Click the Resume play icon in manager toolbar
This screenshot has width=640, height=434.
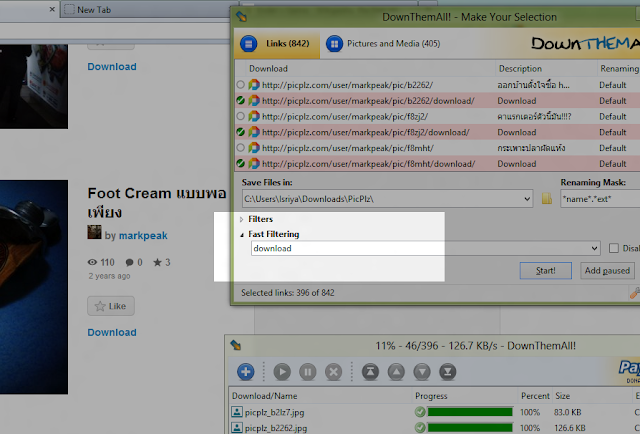[x=282, y=372]
